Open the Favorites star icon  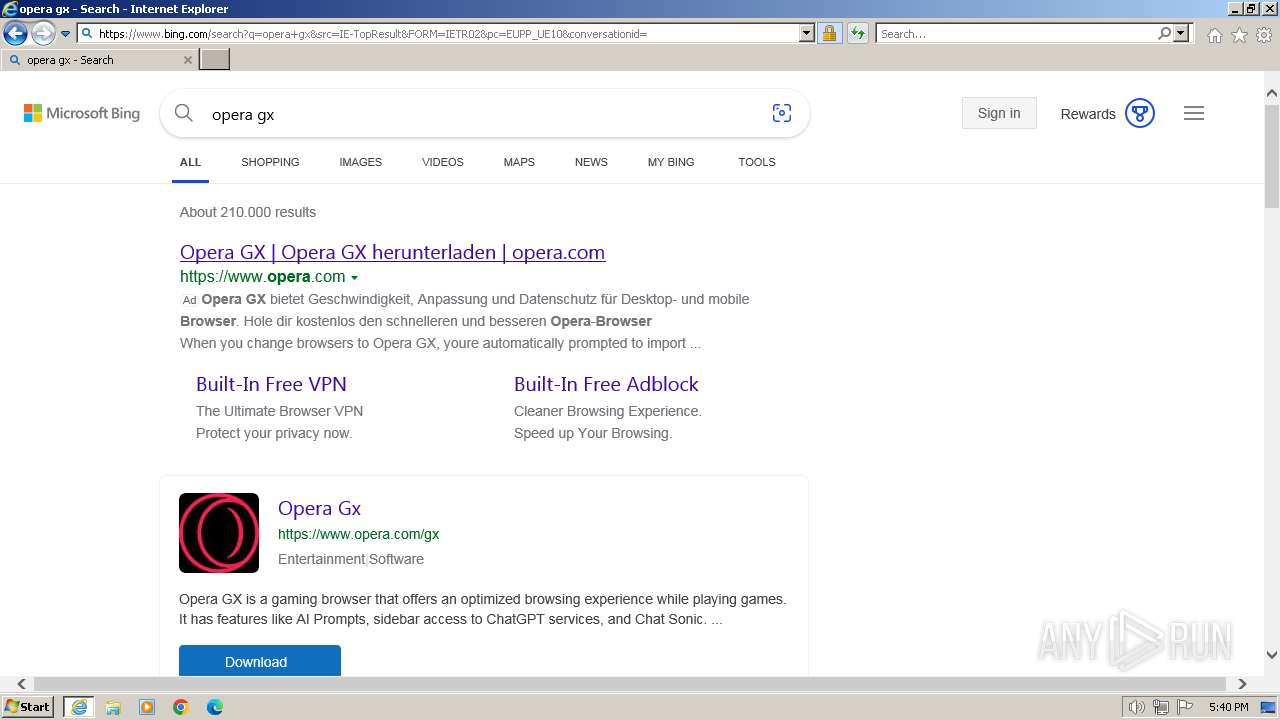[x=1239, y=35]
